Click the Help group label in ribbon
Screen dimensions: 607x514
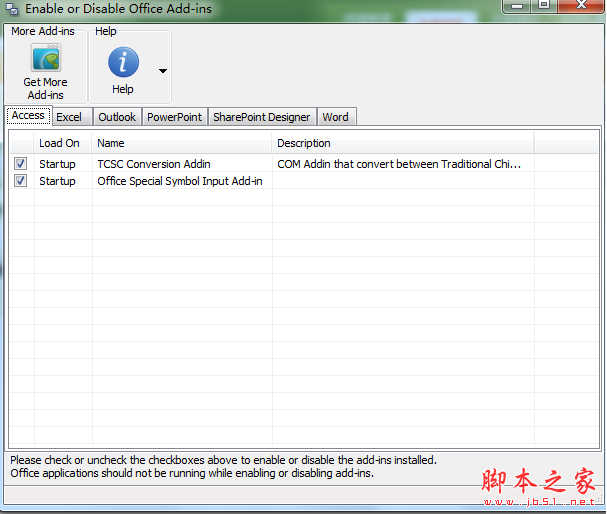pos(106,31)
